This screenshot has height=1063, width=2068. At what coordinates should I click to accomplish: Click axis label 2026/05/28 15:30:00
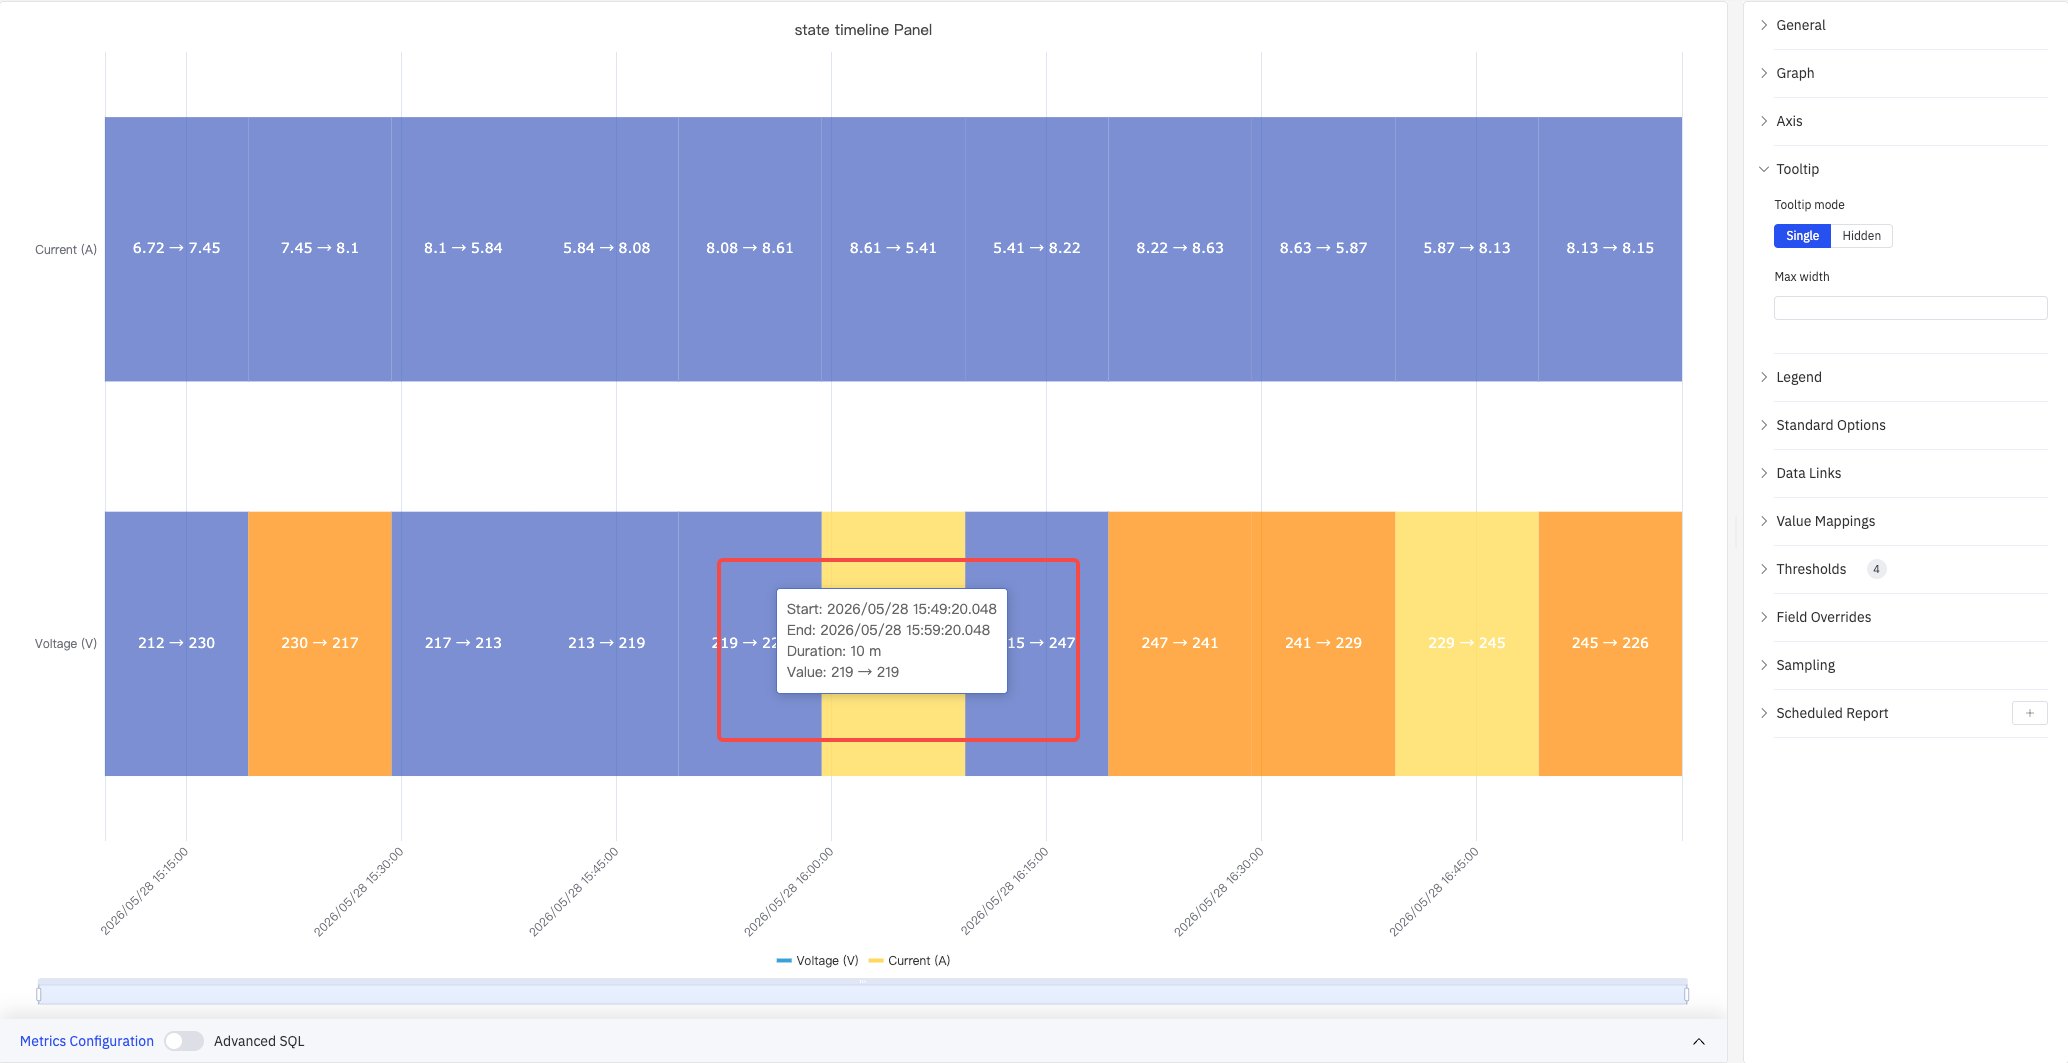358,891
